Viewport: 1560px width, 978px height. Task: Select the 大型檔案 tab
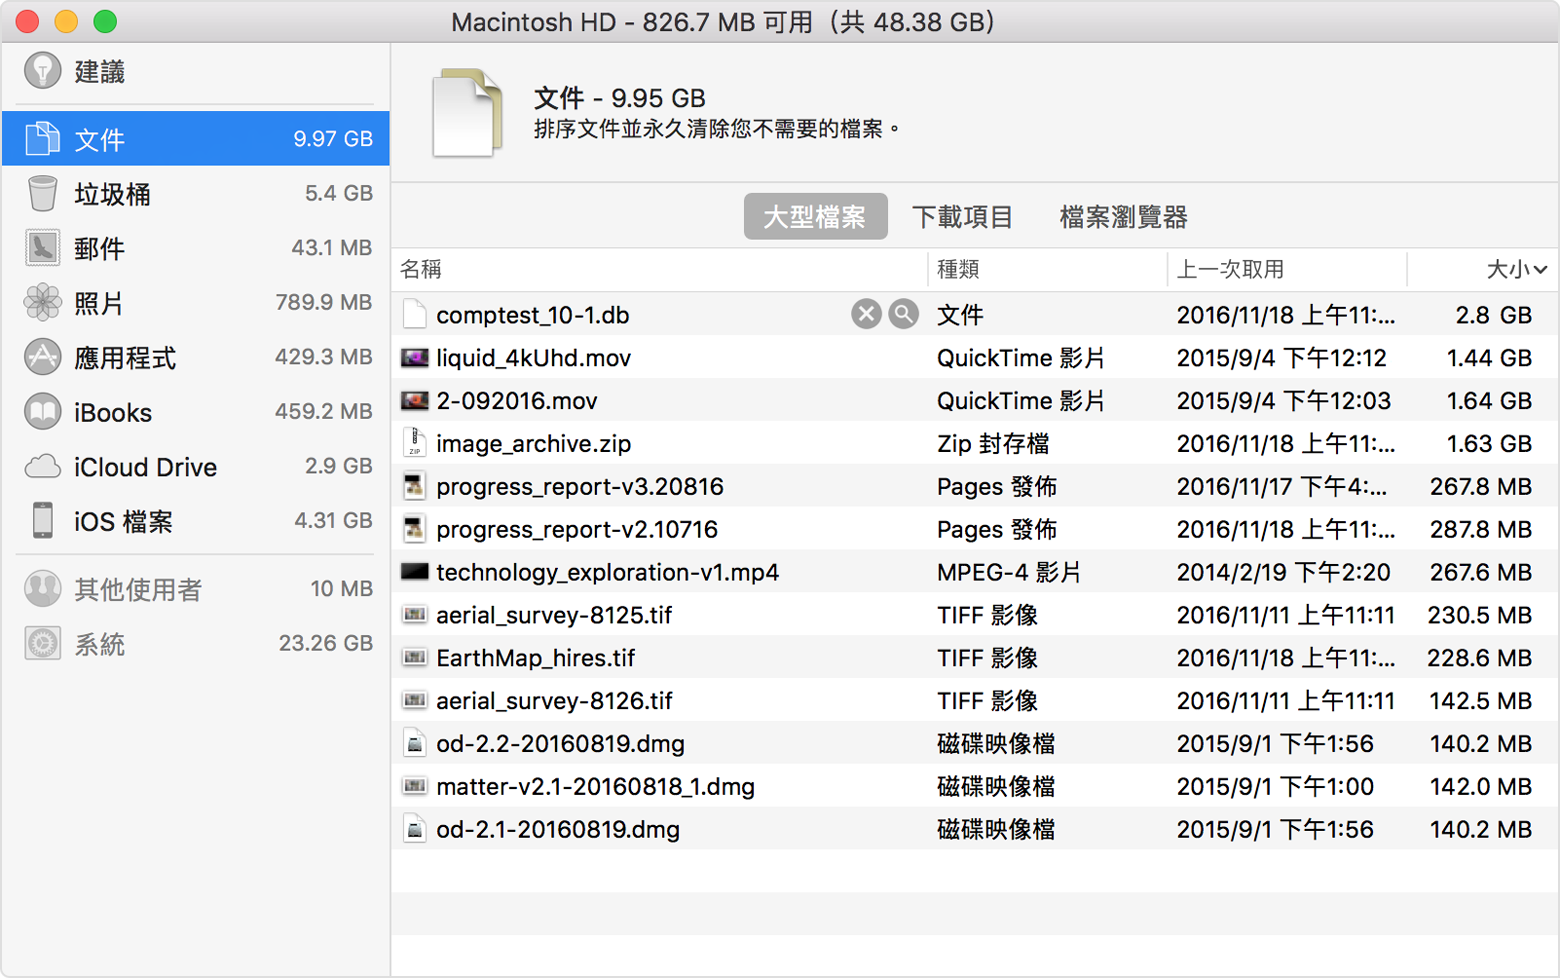tap(815, 217)
